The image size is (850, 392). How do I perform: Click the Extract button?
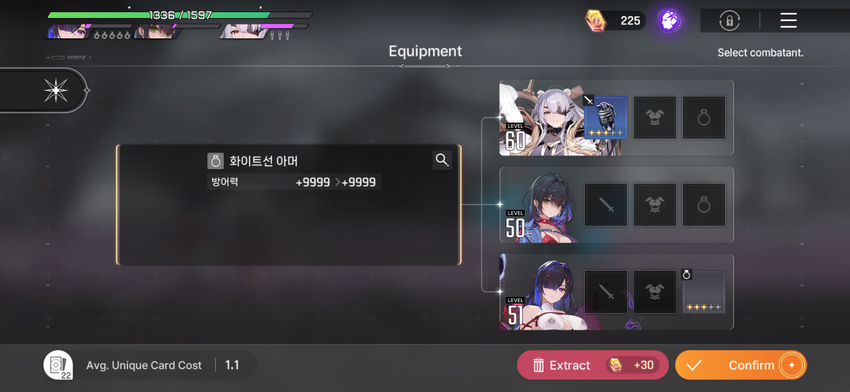[x=592, y=365]
